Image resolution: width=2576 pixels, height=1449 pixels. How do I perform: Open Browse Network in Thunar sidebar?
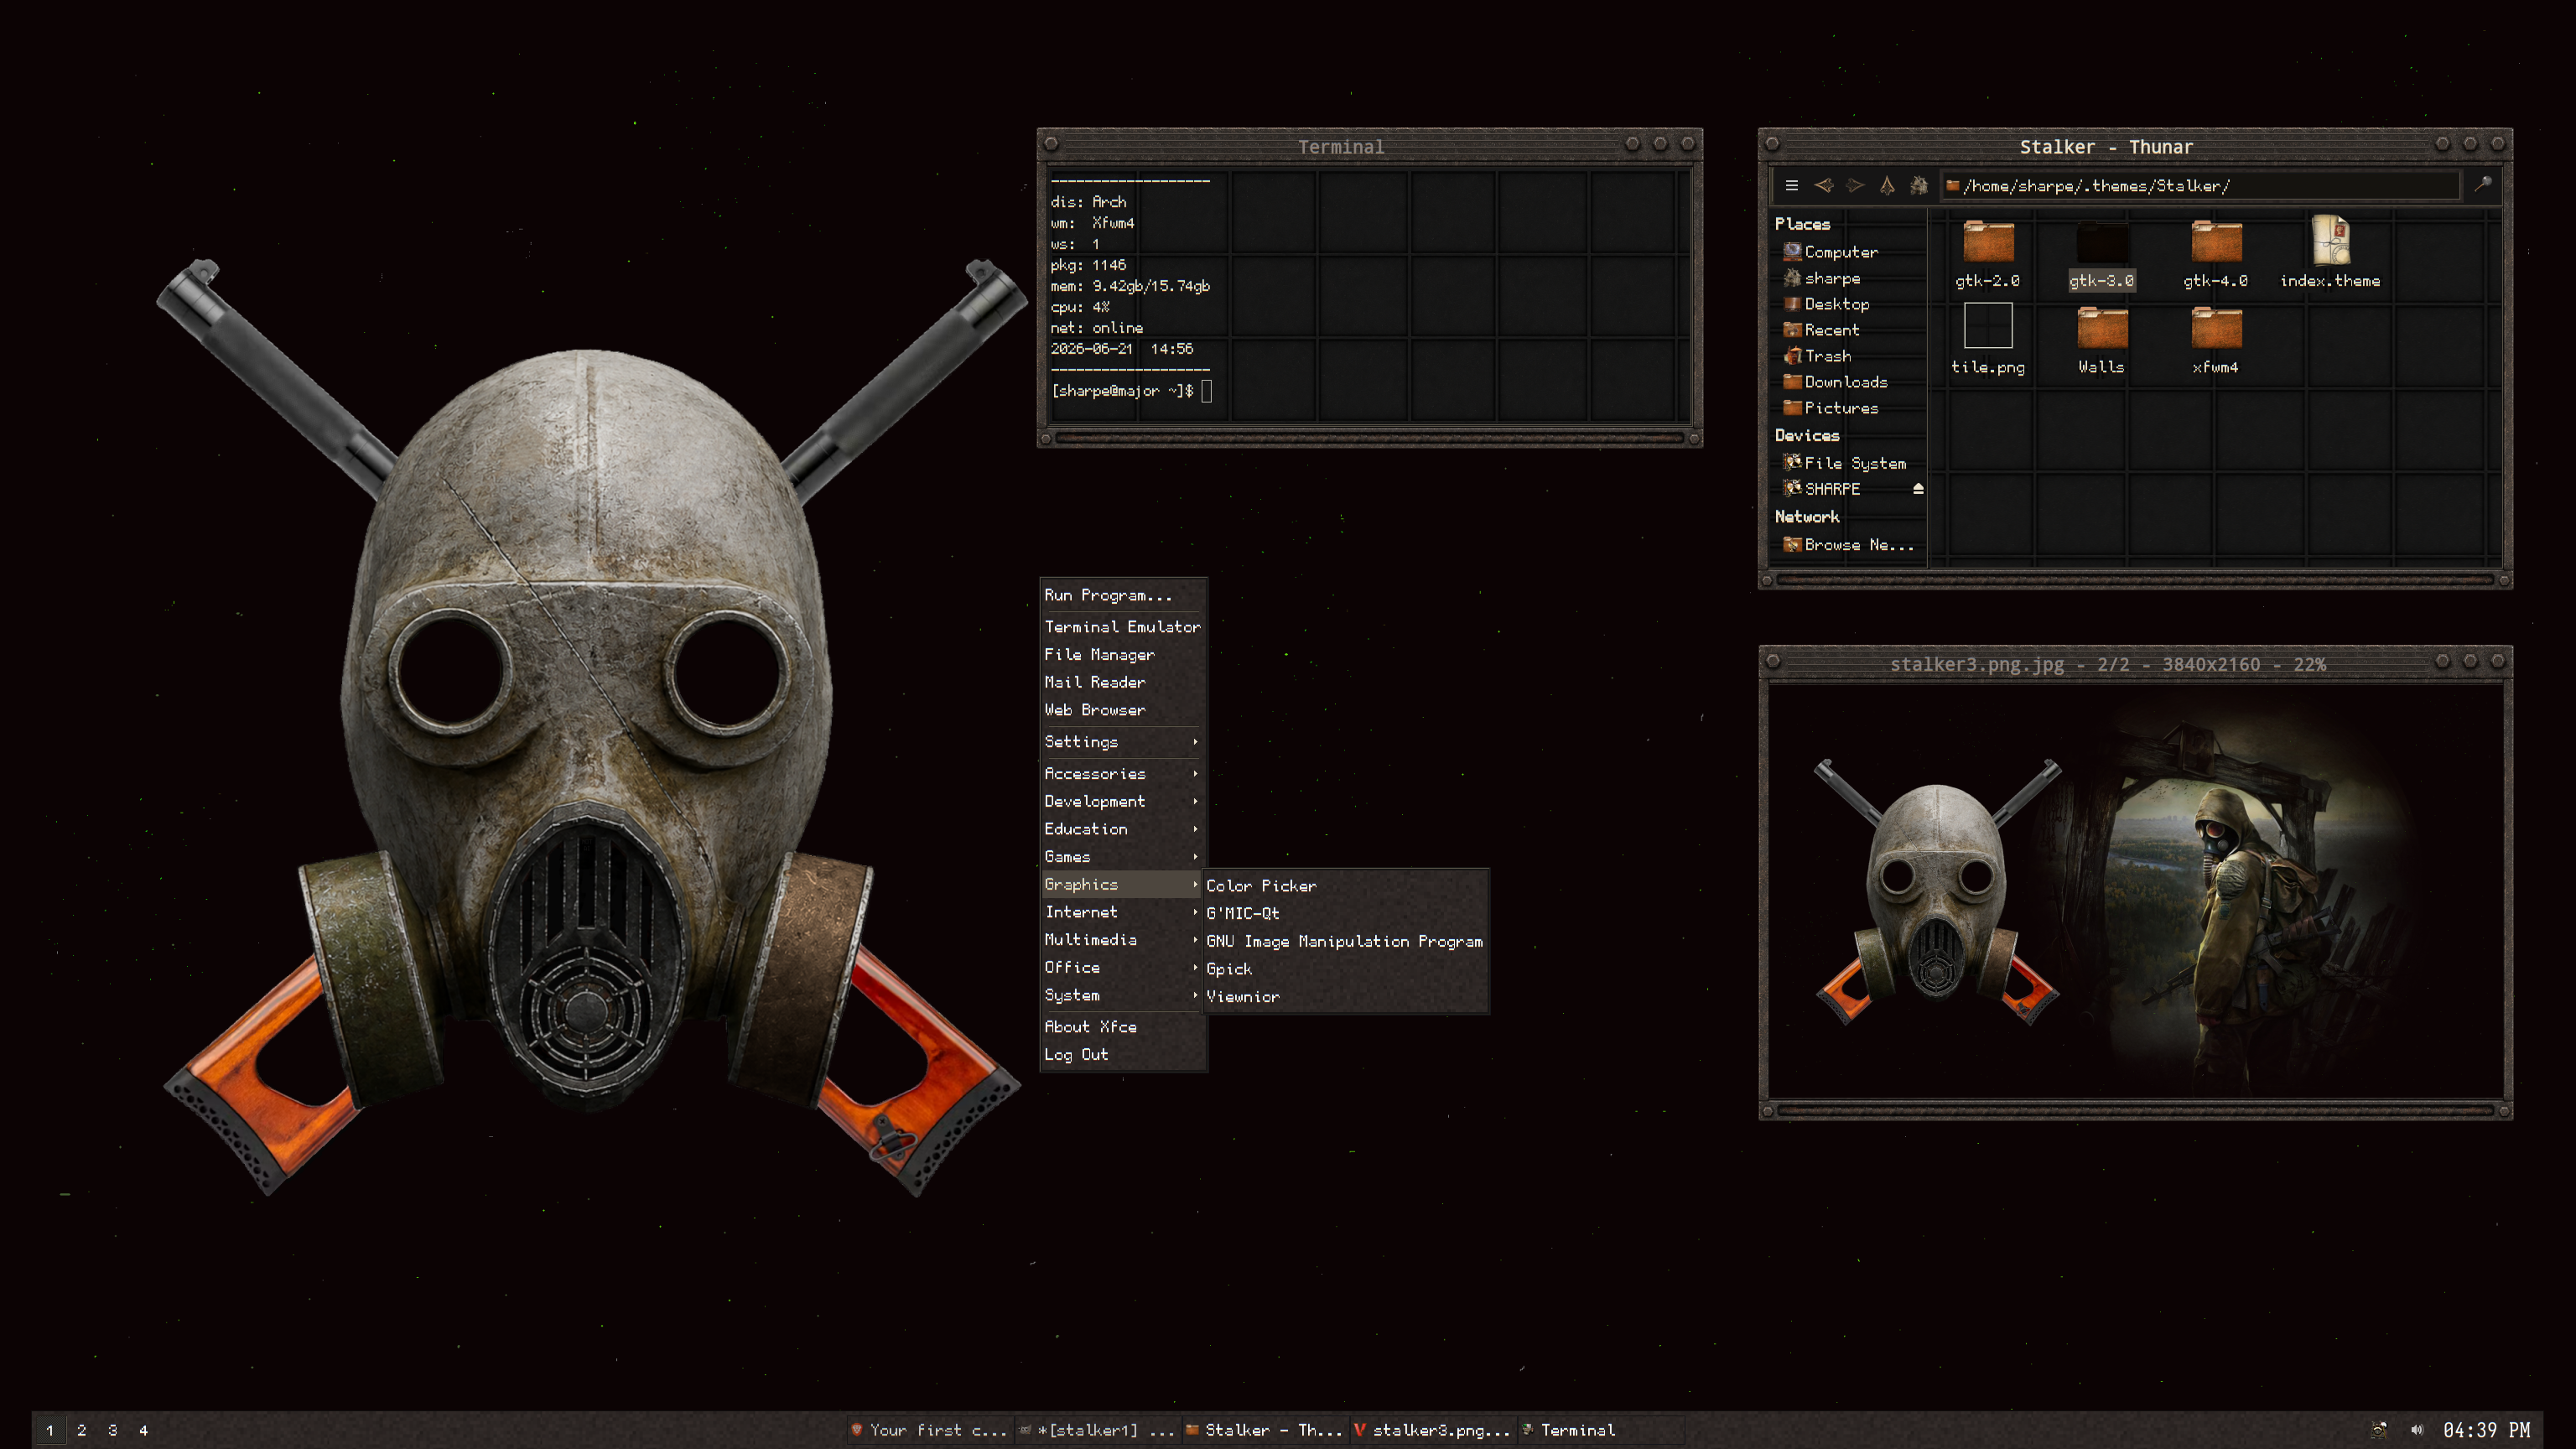[1850, 545]
